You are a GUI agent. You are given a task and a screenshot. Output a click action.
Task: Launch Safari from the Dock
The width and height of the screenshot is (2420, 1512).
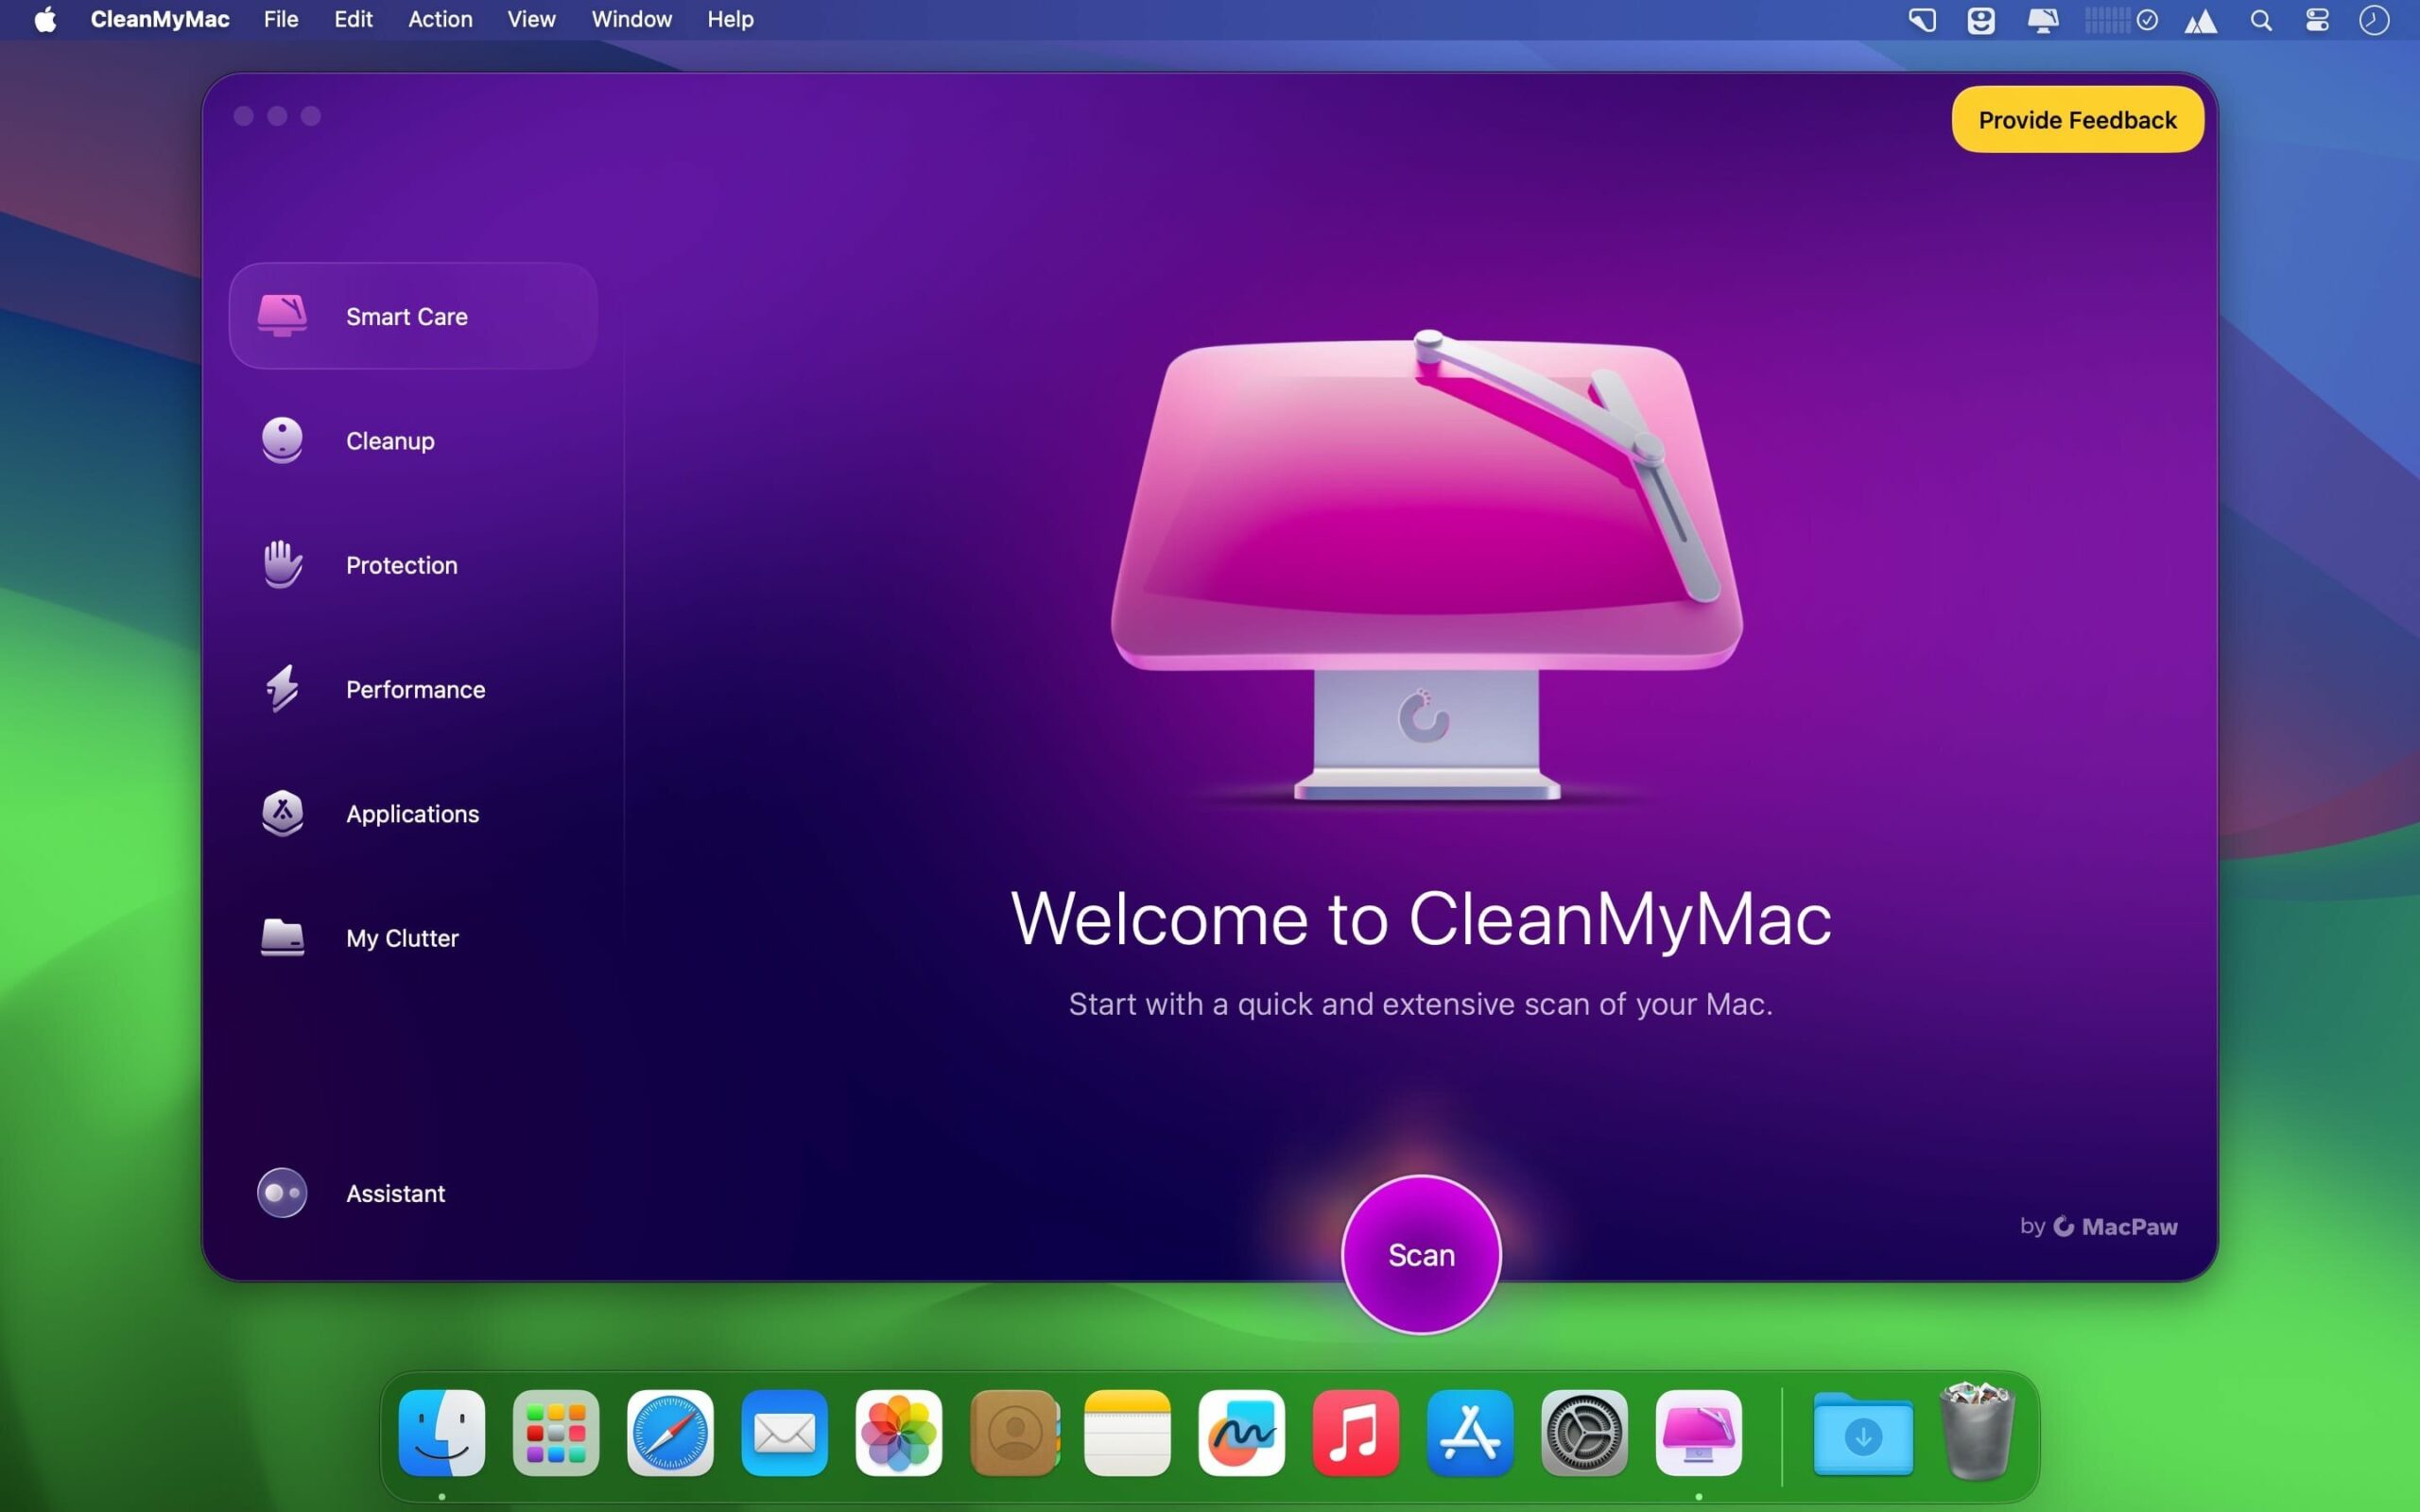tap(670, 1434)
